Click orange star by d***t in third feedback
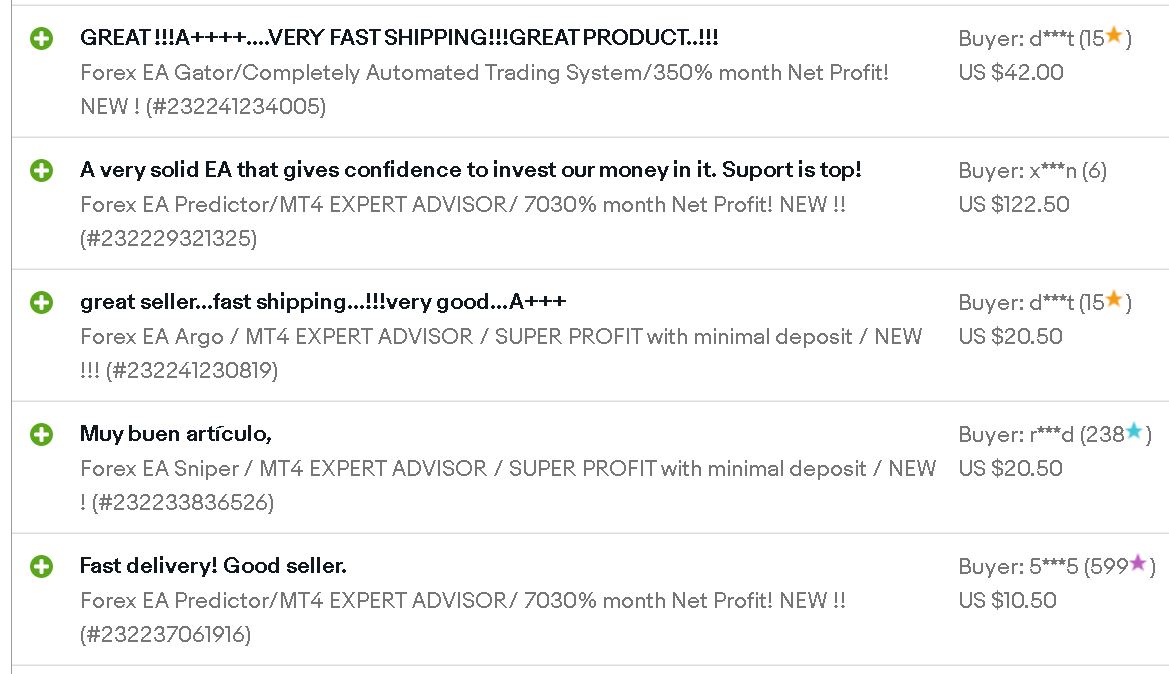The width and height of the screenshot is (1169, 674). coord(1114,299)
